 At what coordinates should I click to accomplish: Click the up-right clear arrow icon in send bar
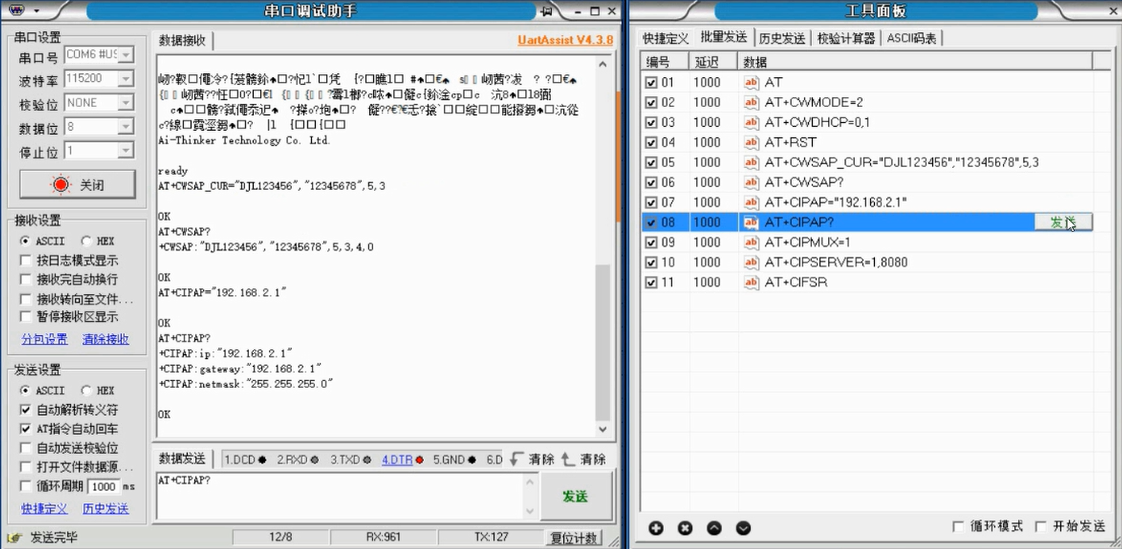[568, 459]
